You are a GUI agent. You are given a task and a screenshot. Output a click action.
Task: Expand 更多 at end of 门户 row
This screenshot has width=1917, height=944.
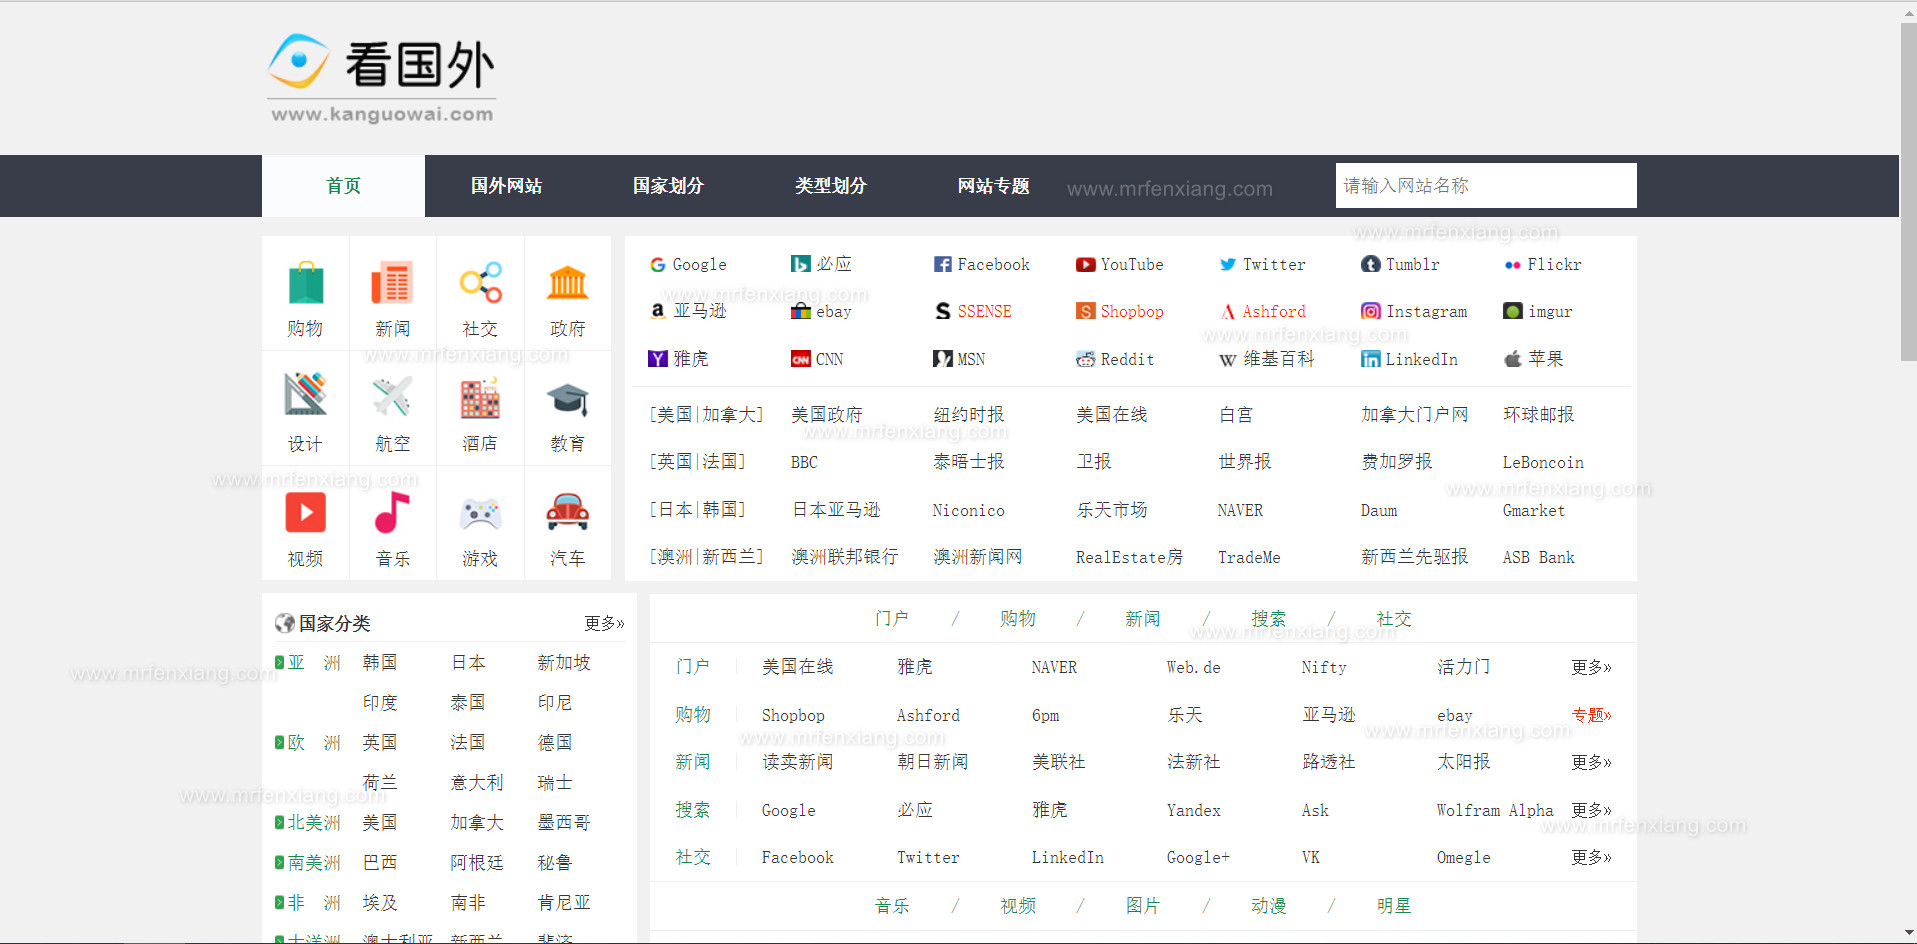click(x=1590, y=667)
